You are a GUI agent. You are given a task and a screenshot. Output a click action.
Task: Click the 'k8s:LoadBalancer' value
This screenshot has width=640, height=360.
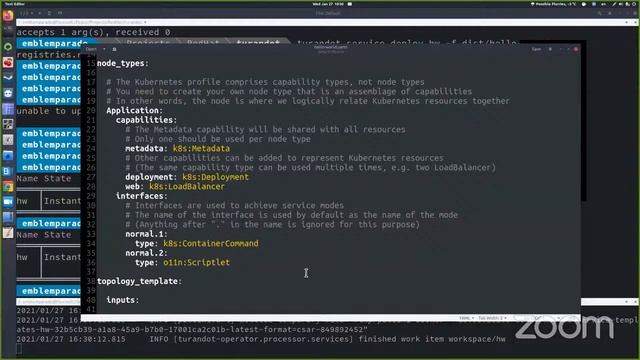[187, 187]
